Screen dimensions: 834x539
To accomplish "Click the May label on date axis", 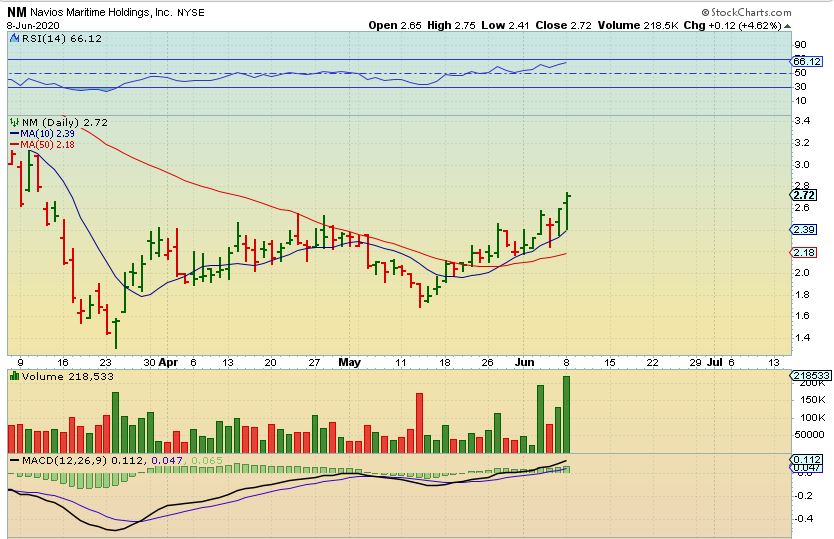I will [349, 362].
